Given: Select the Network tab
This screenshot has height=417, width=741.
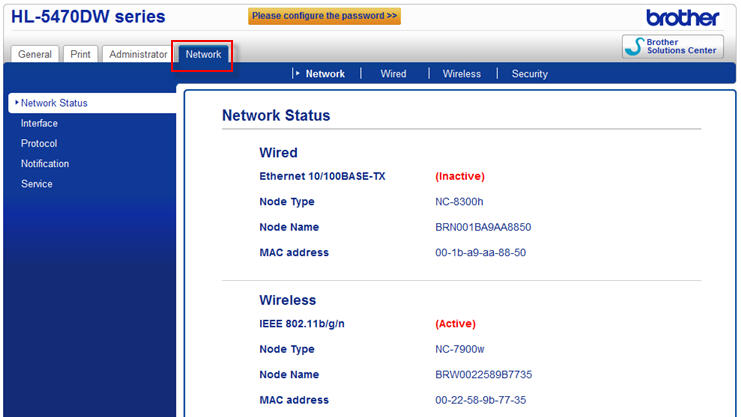Looking at the screenshot, I should pos(203,54).
